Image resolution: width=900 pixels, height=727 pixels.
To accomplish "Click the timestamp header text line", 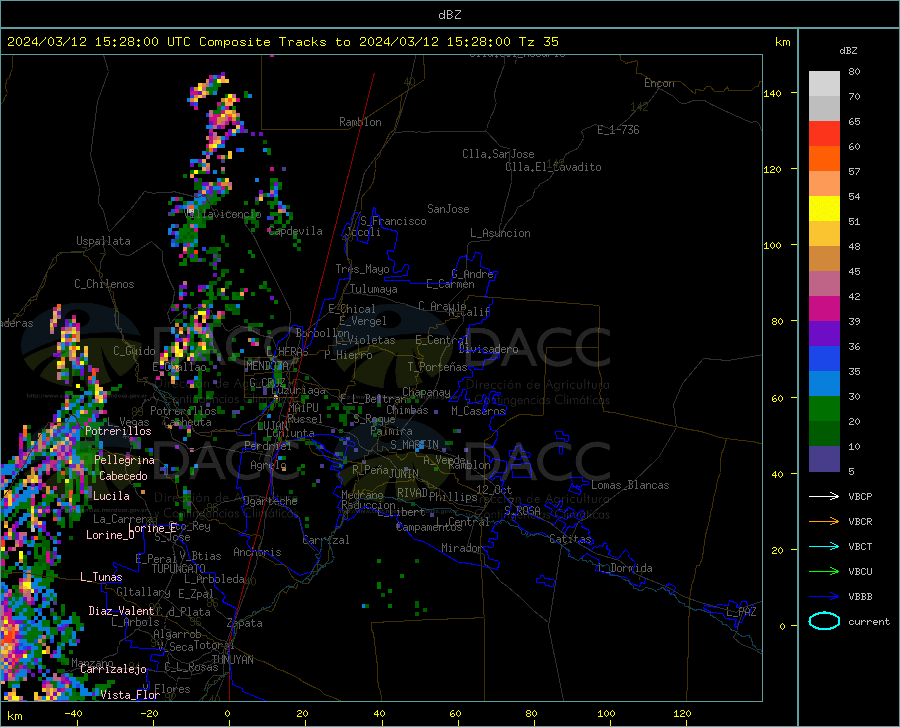I will (282, 42).
